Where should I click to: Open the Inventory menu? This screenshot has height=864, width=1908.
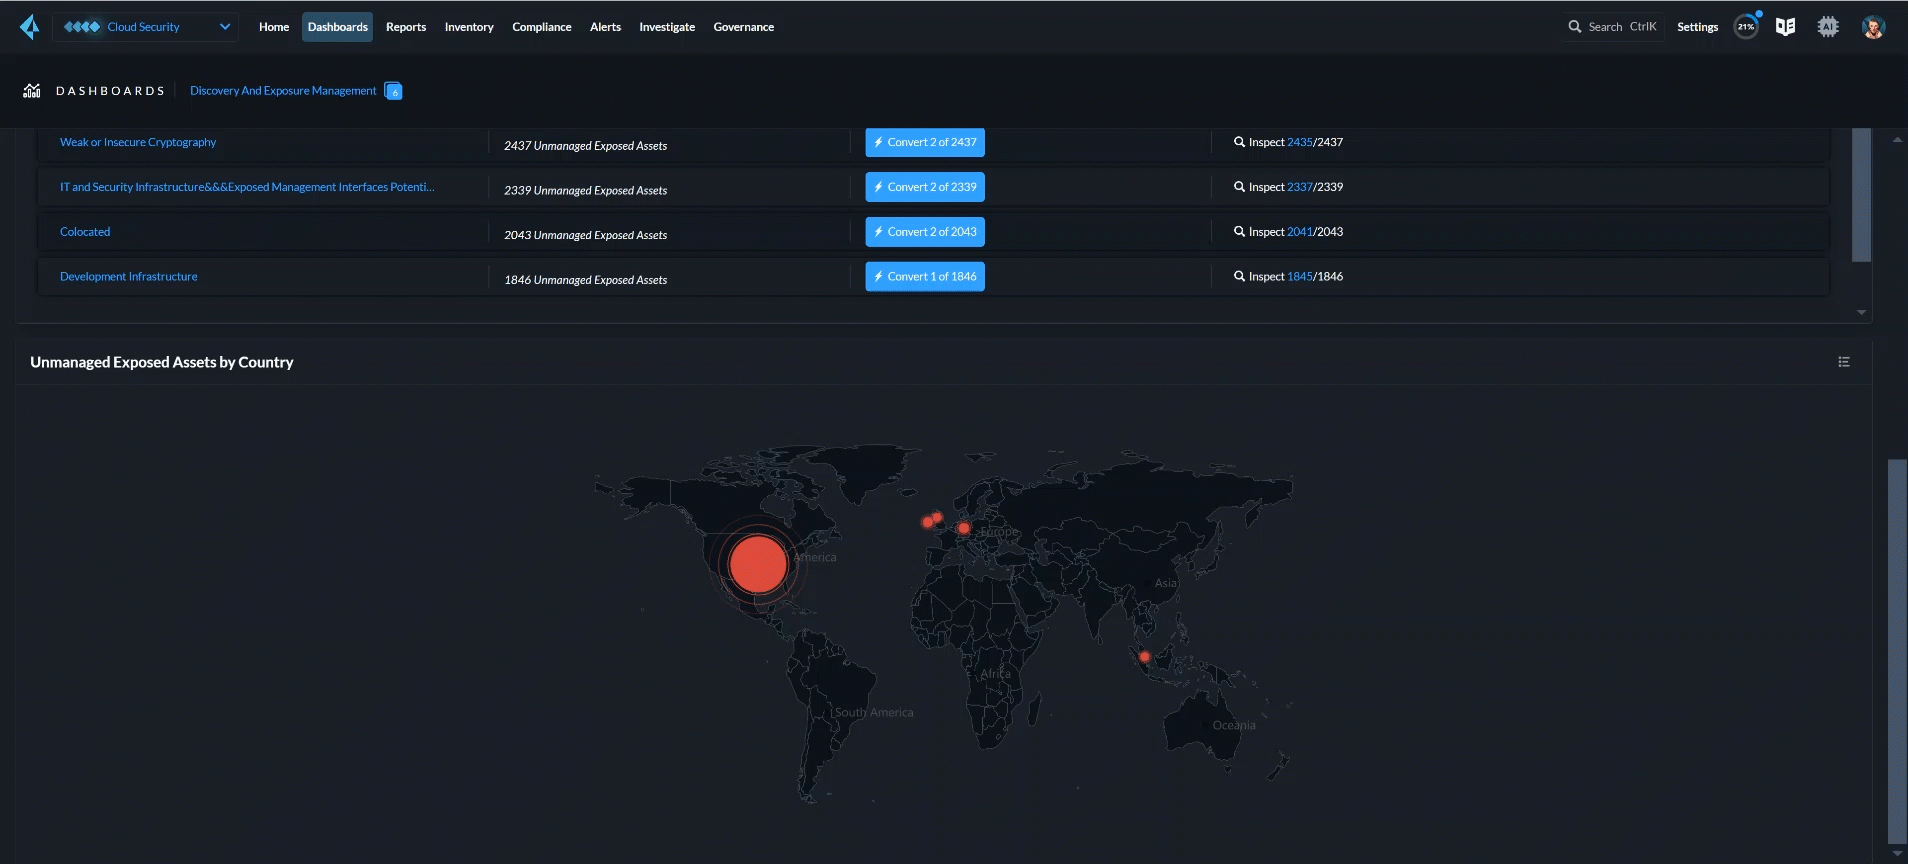point(469,27)
